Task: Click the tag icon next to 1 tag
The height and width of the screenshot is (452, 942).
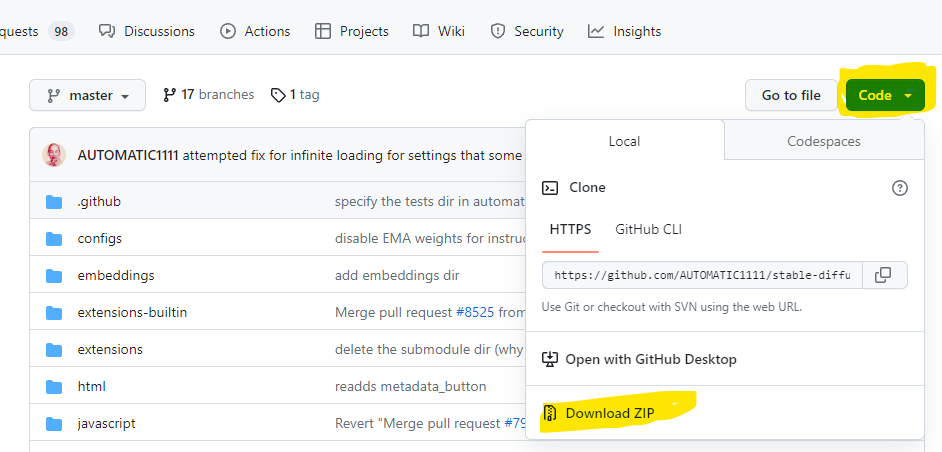Action: click(278, 95)
